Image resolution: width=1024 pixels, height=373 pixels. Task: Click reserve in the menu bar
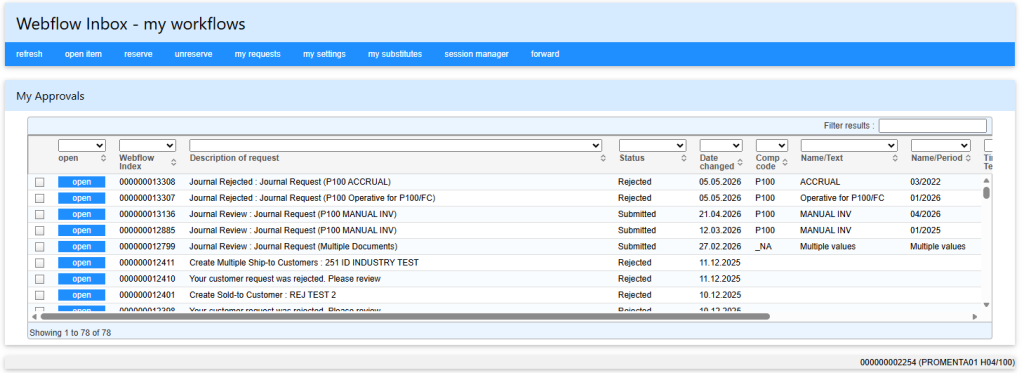click(x=138, y=54)
